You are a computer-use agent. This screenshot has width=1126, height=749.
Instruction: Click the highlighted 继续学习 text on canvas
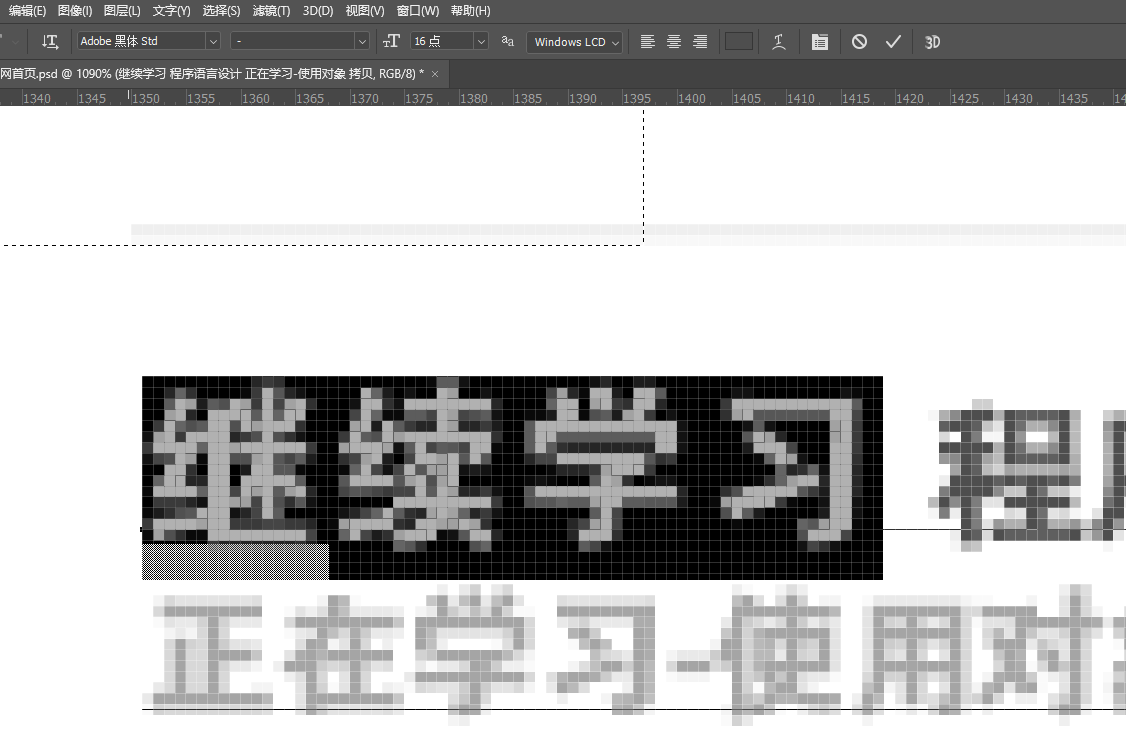point(512,477)
